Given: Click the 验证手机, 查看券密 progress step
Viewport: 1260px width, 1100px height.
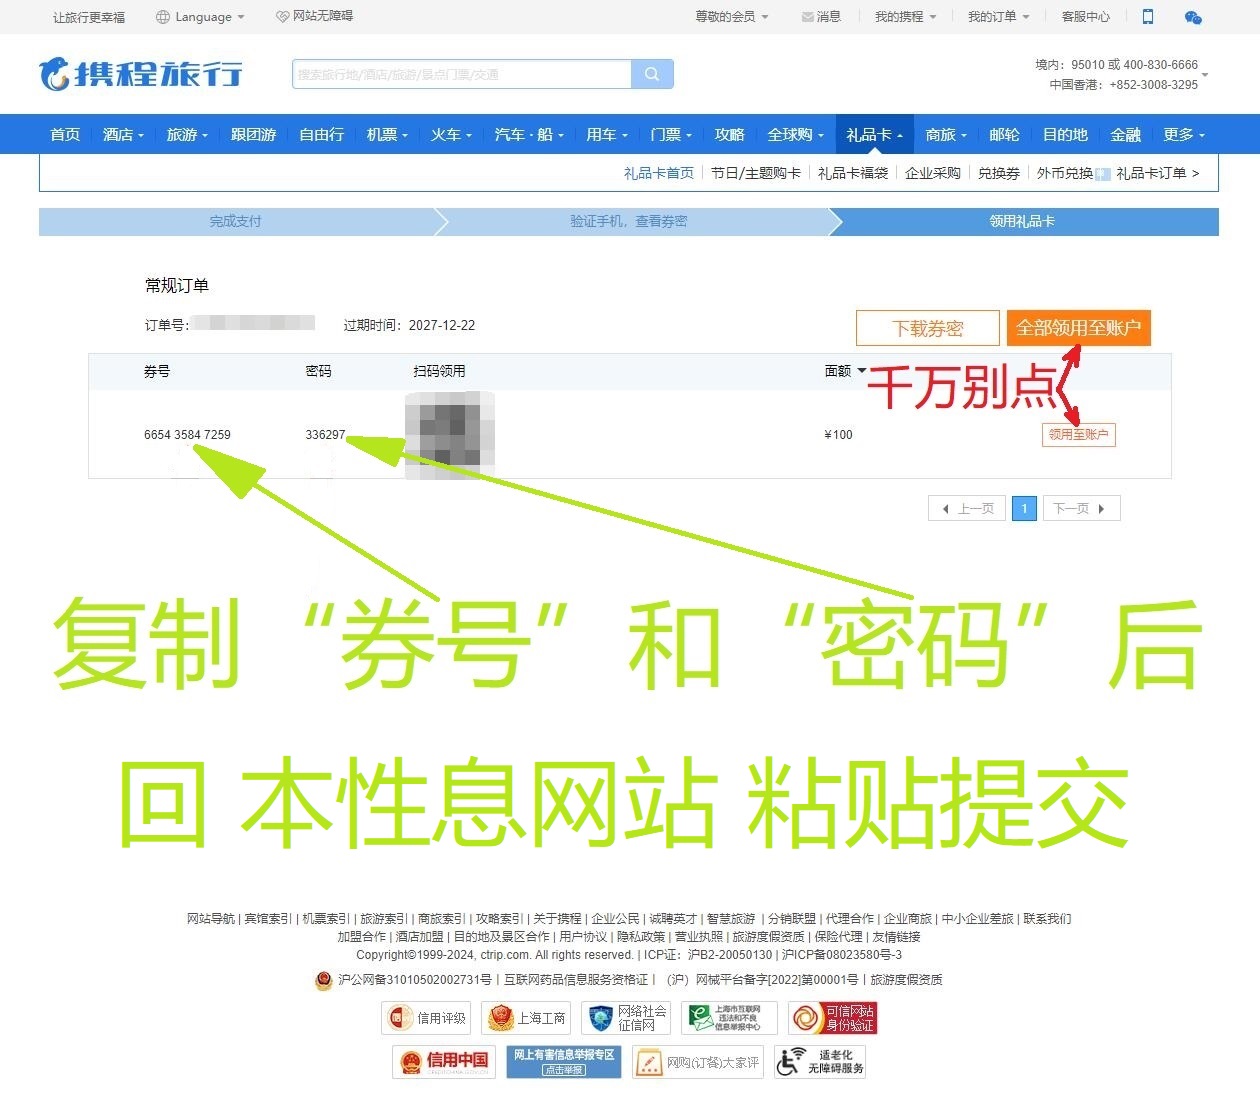Looking at the screenshot, I should coord(629,222).
